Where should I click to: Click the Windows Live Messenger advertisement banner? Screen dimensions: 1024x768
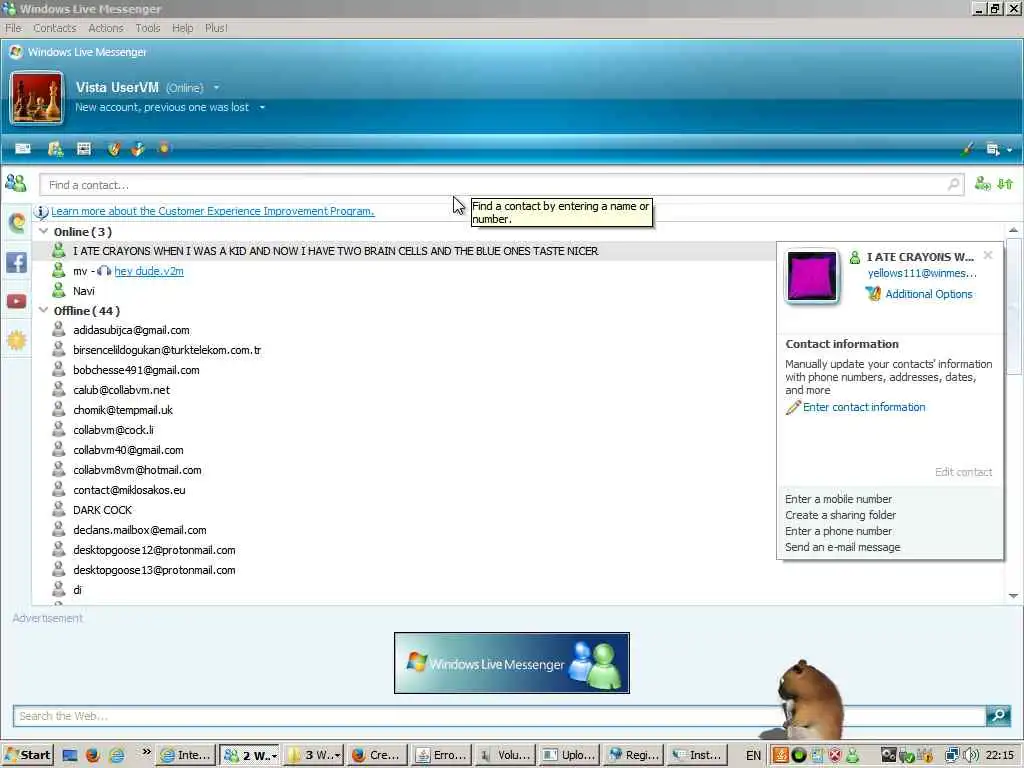(x=511, y=663)
